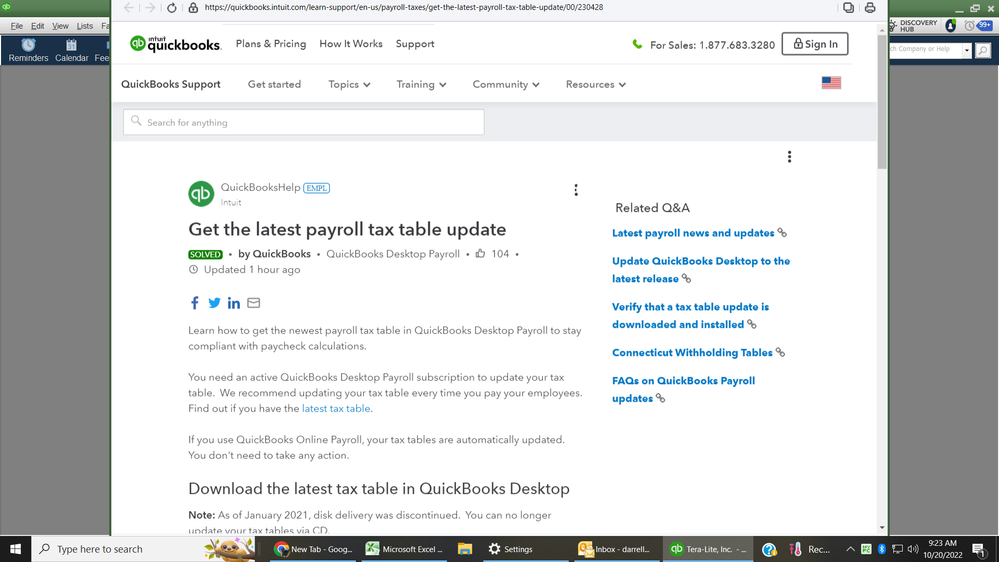Open the File menu in QuickBooks
Image resolution: width=999 pixels, height=562 pixels.
[x=17, y=26]
